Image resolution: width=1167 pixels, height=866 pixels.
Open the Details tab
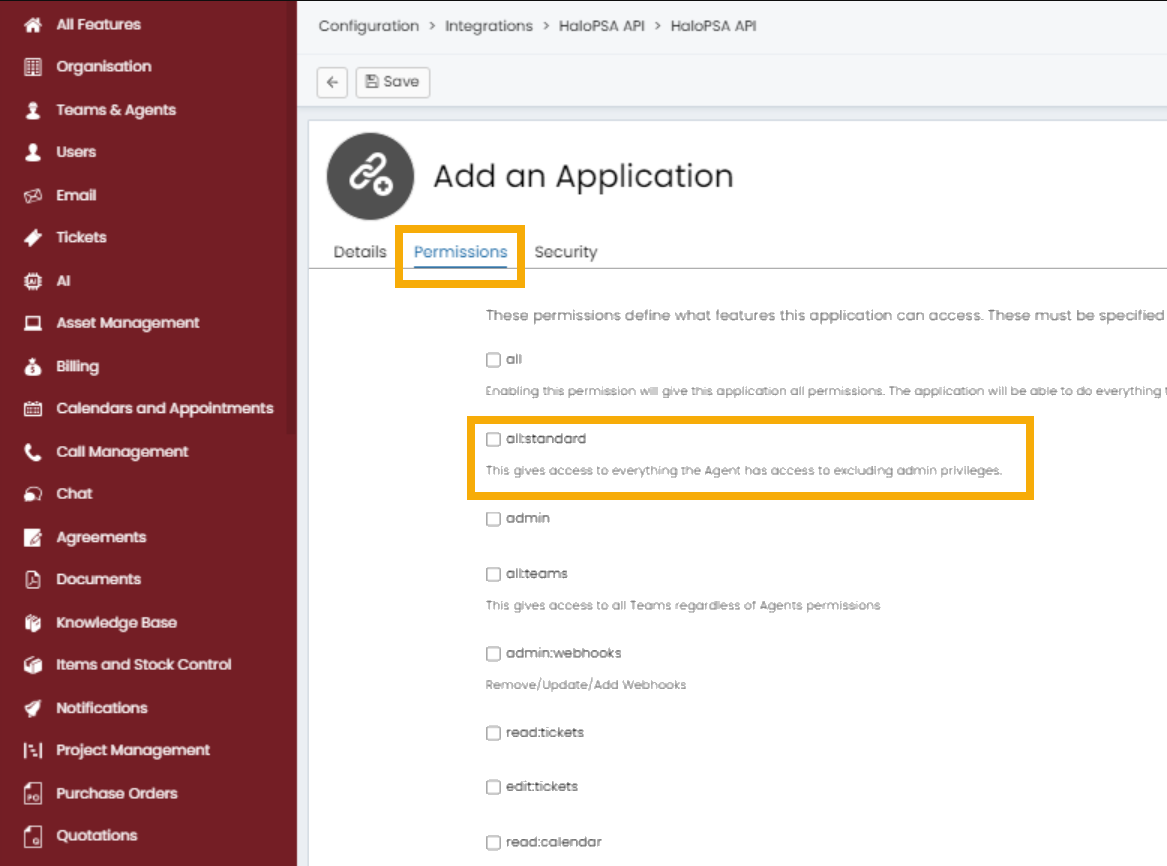pyautogui.click(x=360, y=252)
